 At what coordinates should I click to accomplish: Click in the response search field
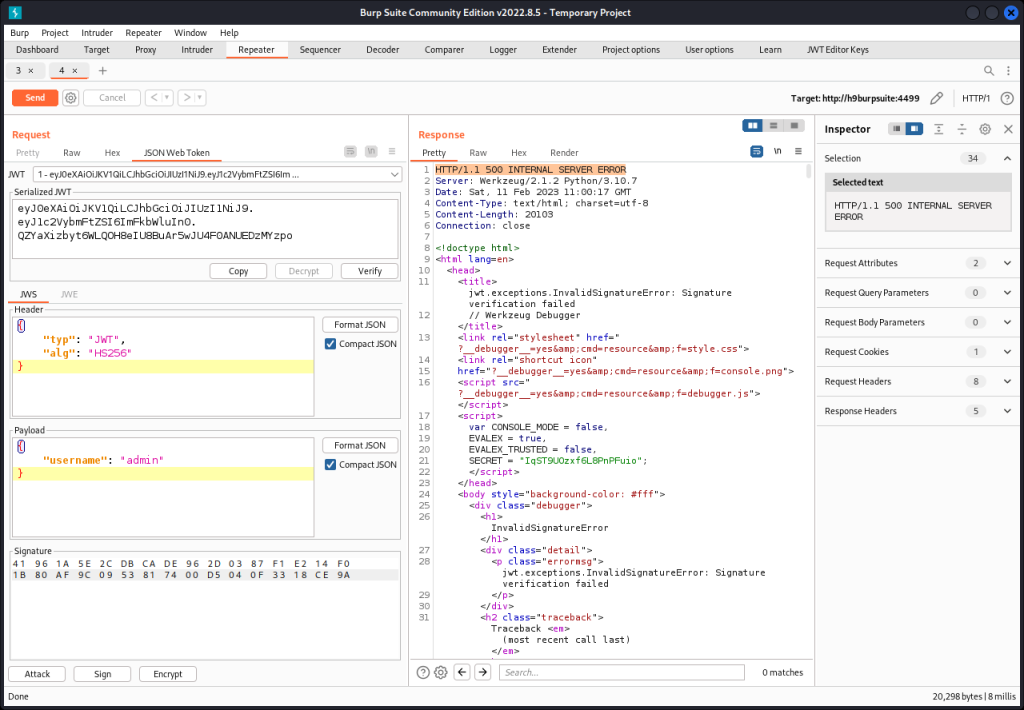[622, 673]
